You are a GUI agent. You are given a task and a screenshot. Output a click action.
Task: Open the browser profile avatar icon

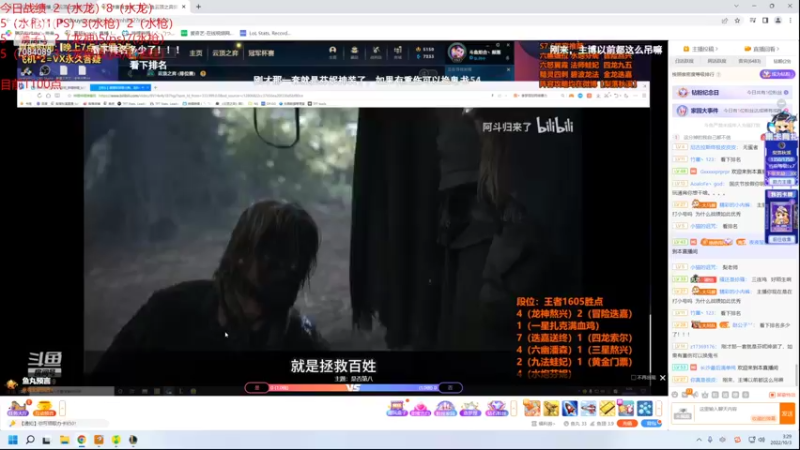pyautogui.click(x=778, y=20)
